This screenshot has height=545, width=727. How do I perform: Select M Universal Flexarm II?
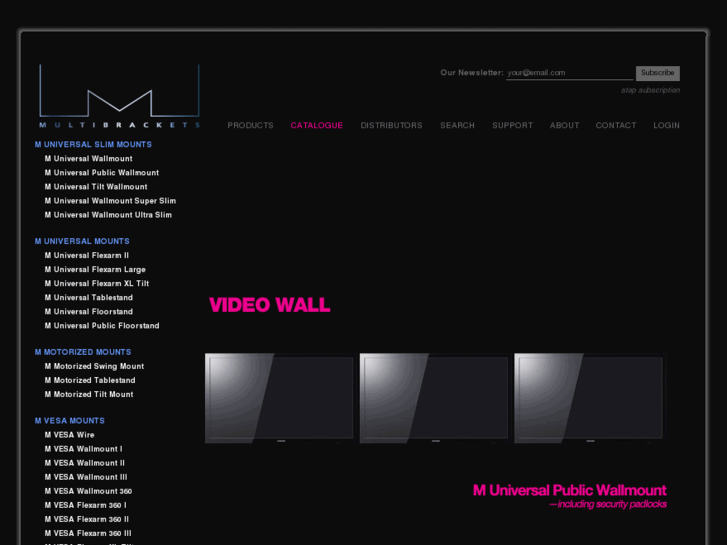pyautogui.click(x=87, y=256)
